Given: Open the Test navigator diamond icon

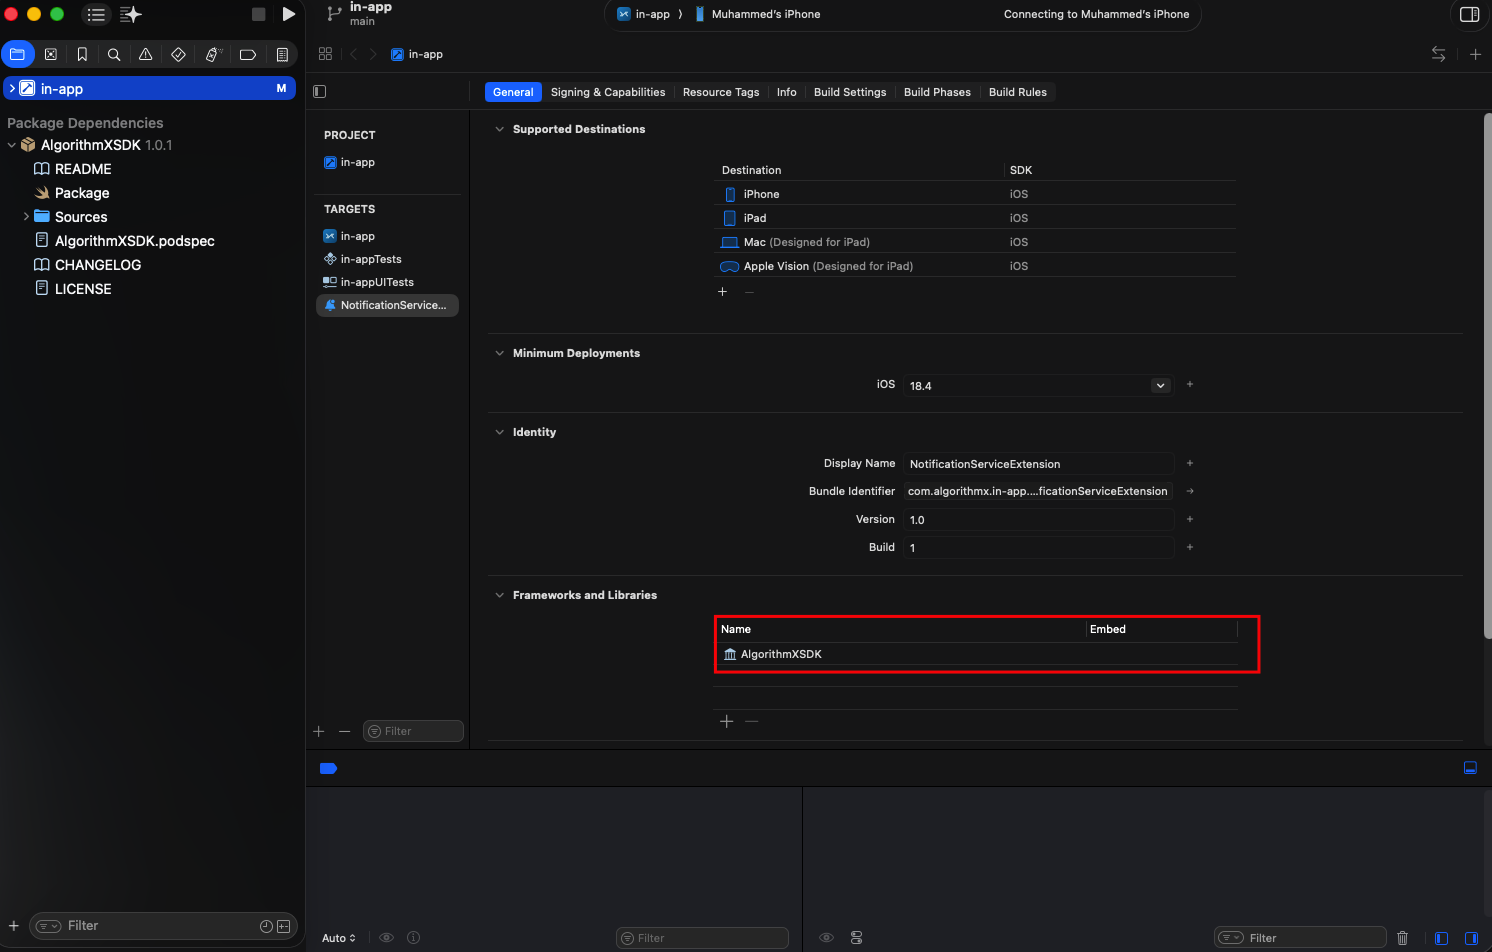Looking at the screenshot, I should coord(178,54).
